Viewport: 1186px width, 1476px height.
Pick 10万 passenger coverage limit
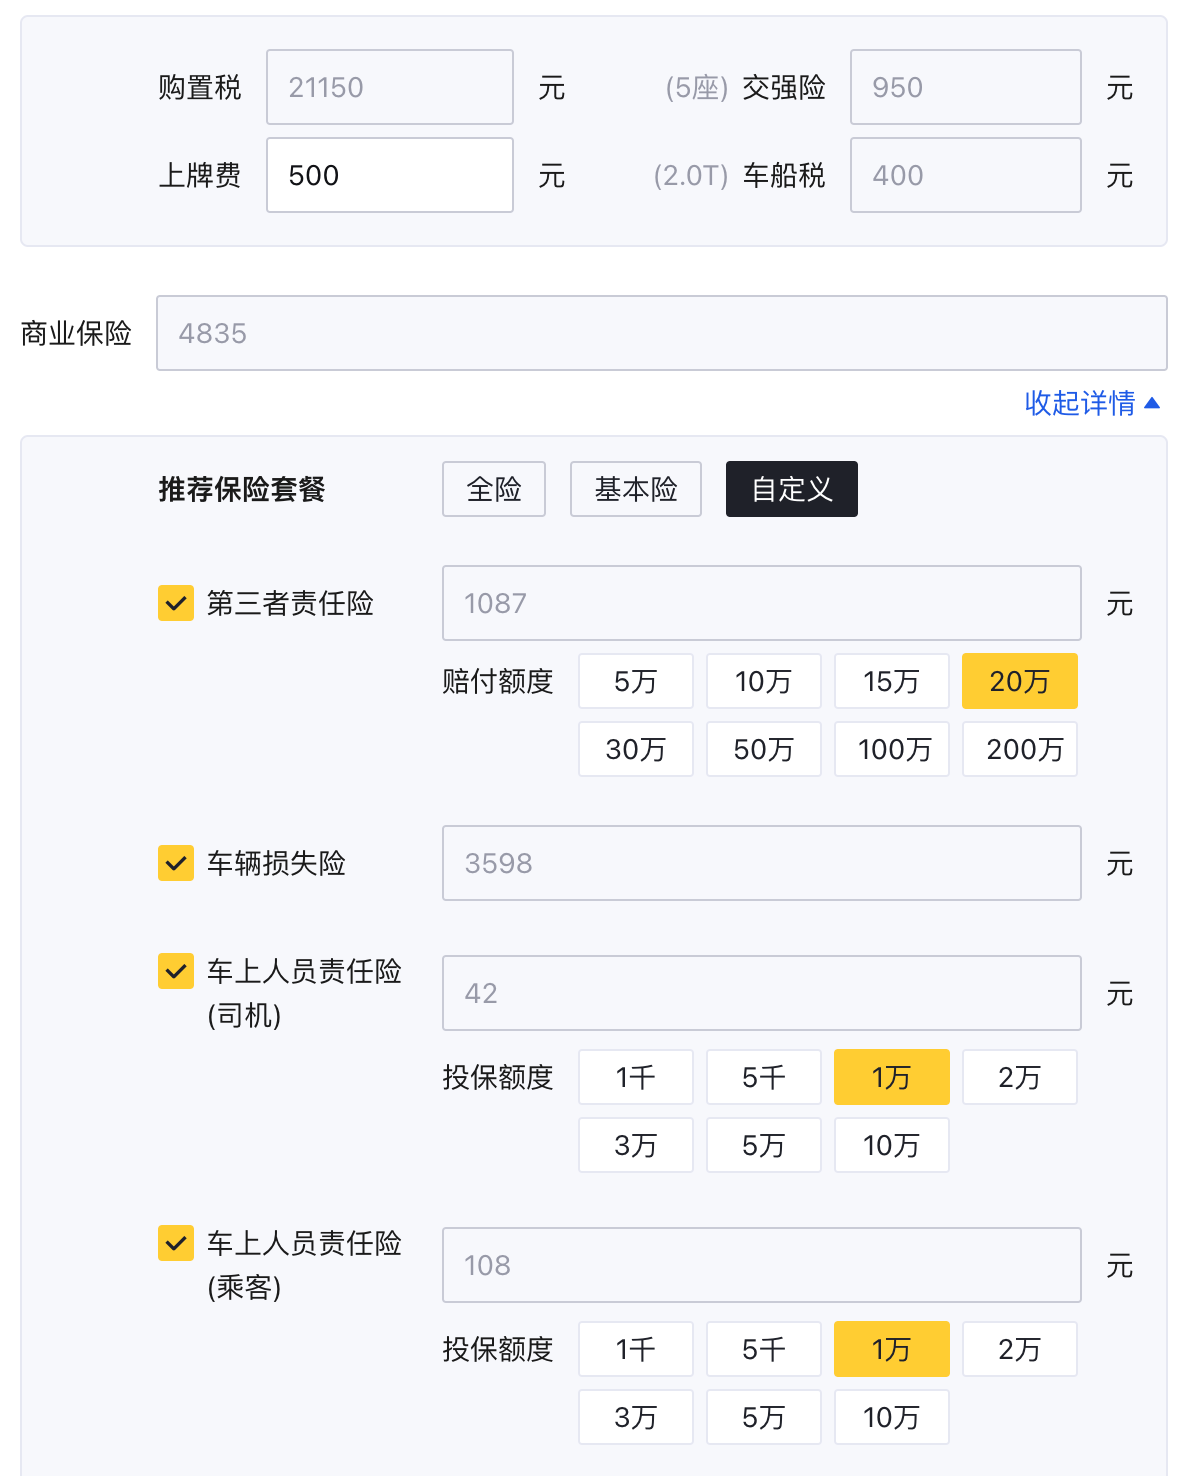(891, 1417)
